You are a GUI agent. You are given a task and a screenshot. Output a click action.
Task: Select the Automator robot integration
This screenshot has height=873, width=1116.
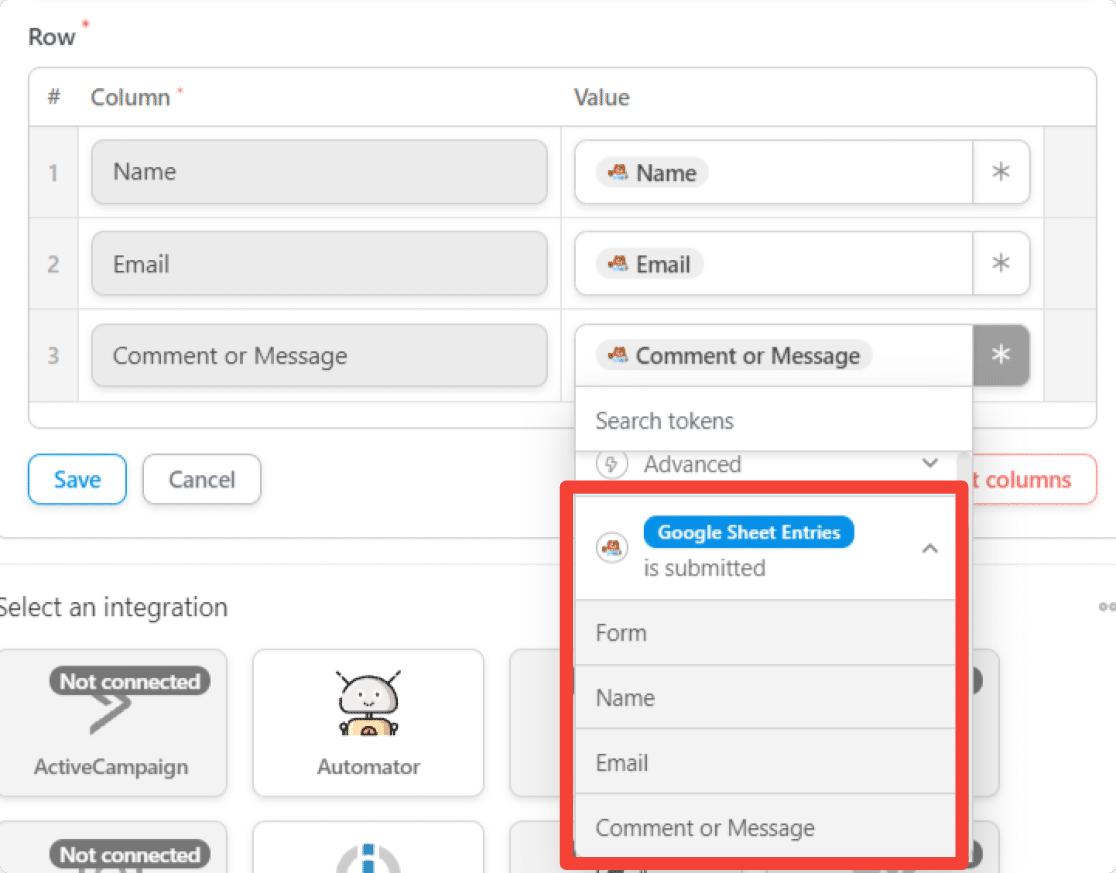tap(368, 722)
